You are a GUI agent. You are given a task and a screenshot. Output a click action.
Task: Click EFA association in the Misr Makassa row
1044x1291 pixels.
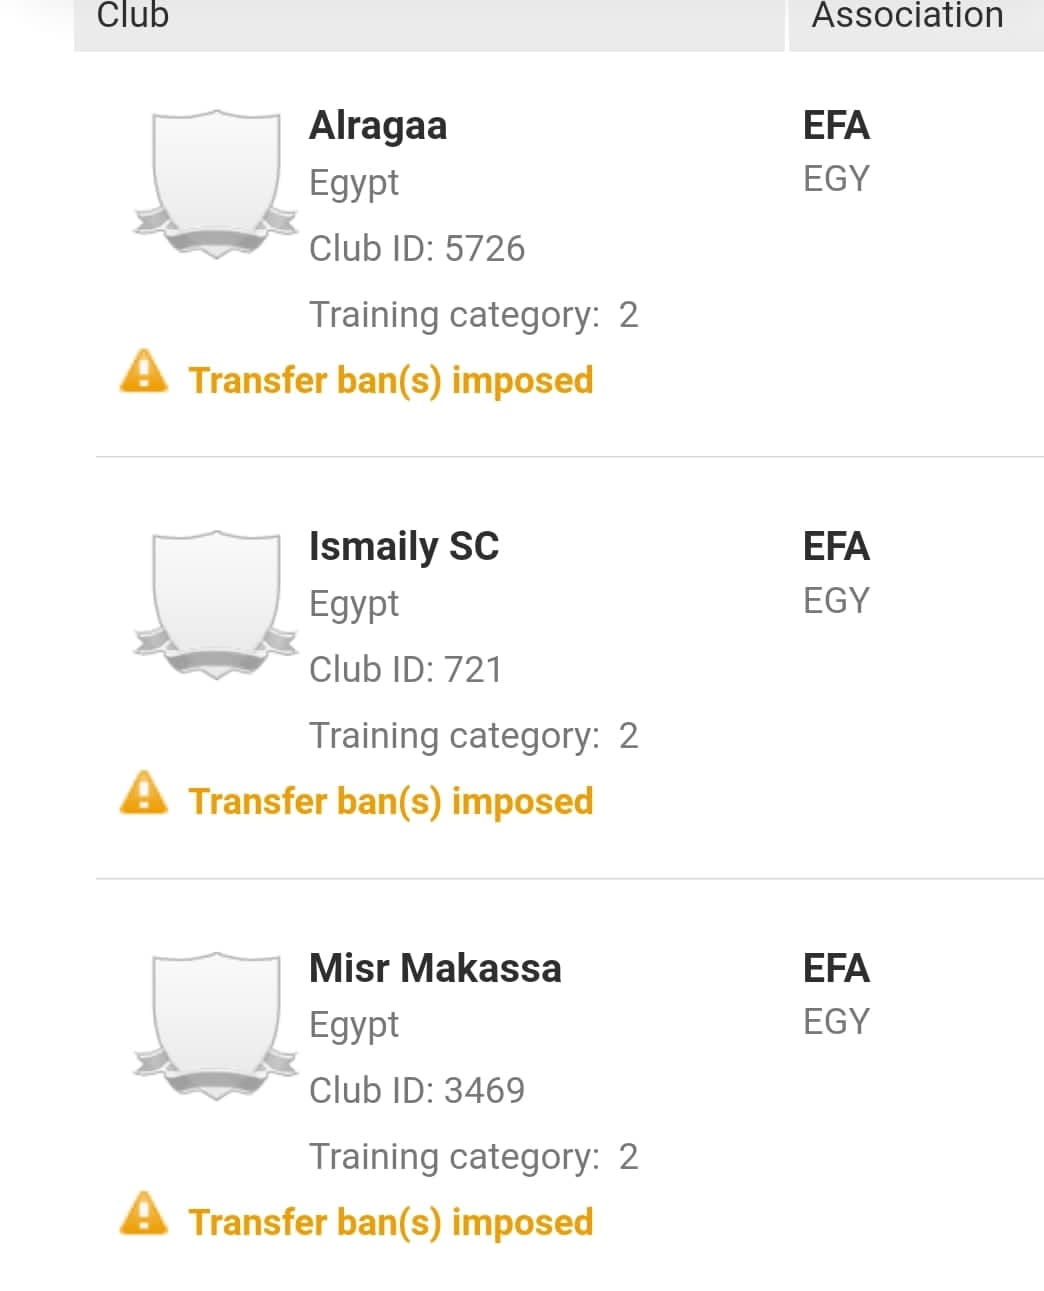[836, 968]
